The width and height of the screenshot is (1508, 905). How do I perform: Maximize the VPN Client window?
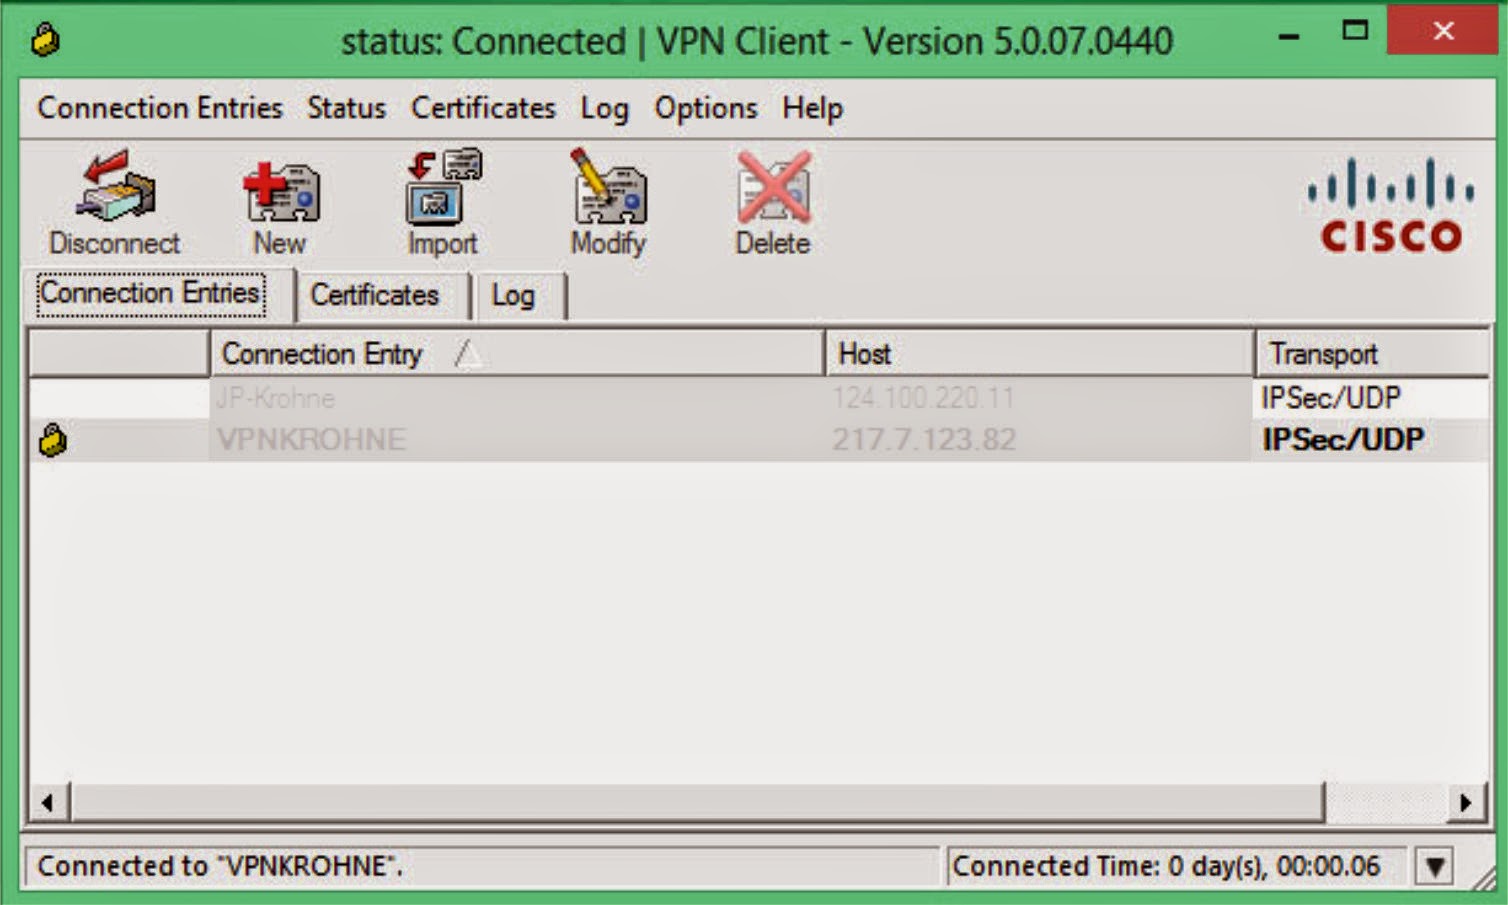(1355, 32)
